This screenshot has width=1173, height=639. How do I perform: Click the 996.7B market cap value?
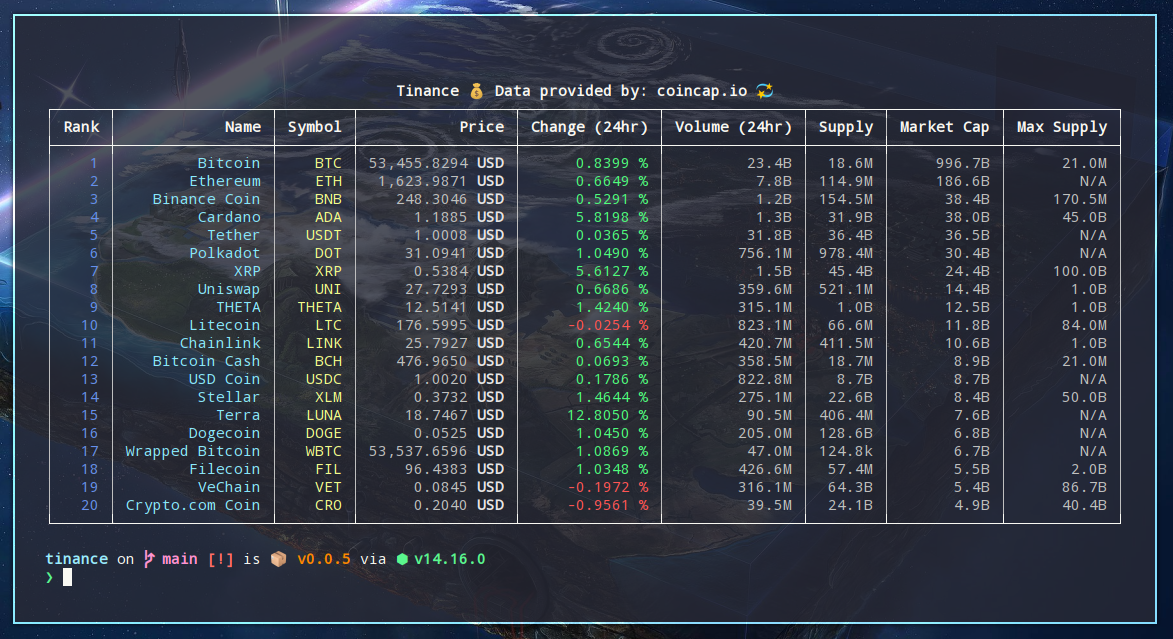[x=963, y=163]
